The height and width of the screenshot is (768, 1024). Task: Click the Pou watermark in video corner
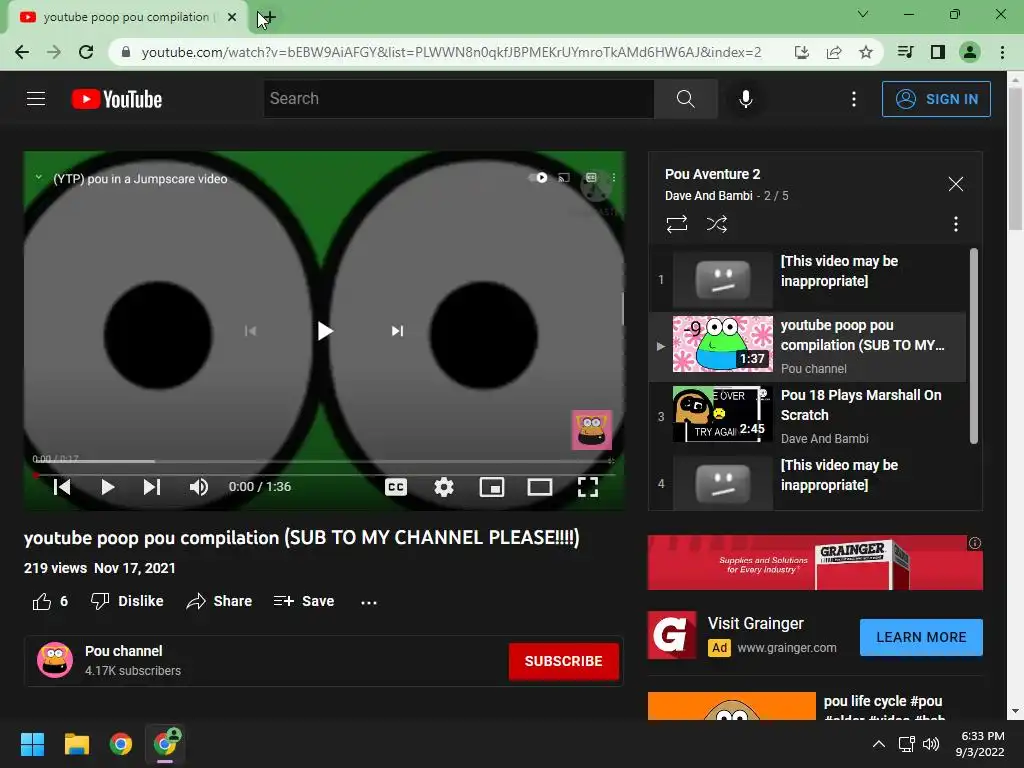592,430
